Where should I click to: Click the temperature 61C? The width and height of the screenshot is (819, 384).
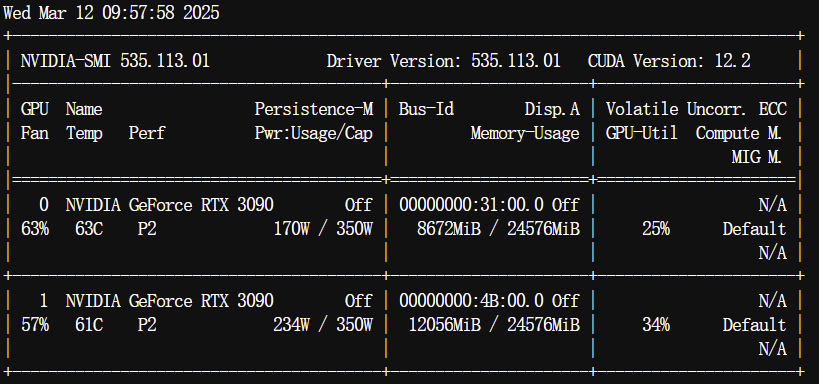[x=89, y=325]
